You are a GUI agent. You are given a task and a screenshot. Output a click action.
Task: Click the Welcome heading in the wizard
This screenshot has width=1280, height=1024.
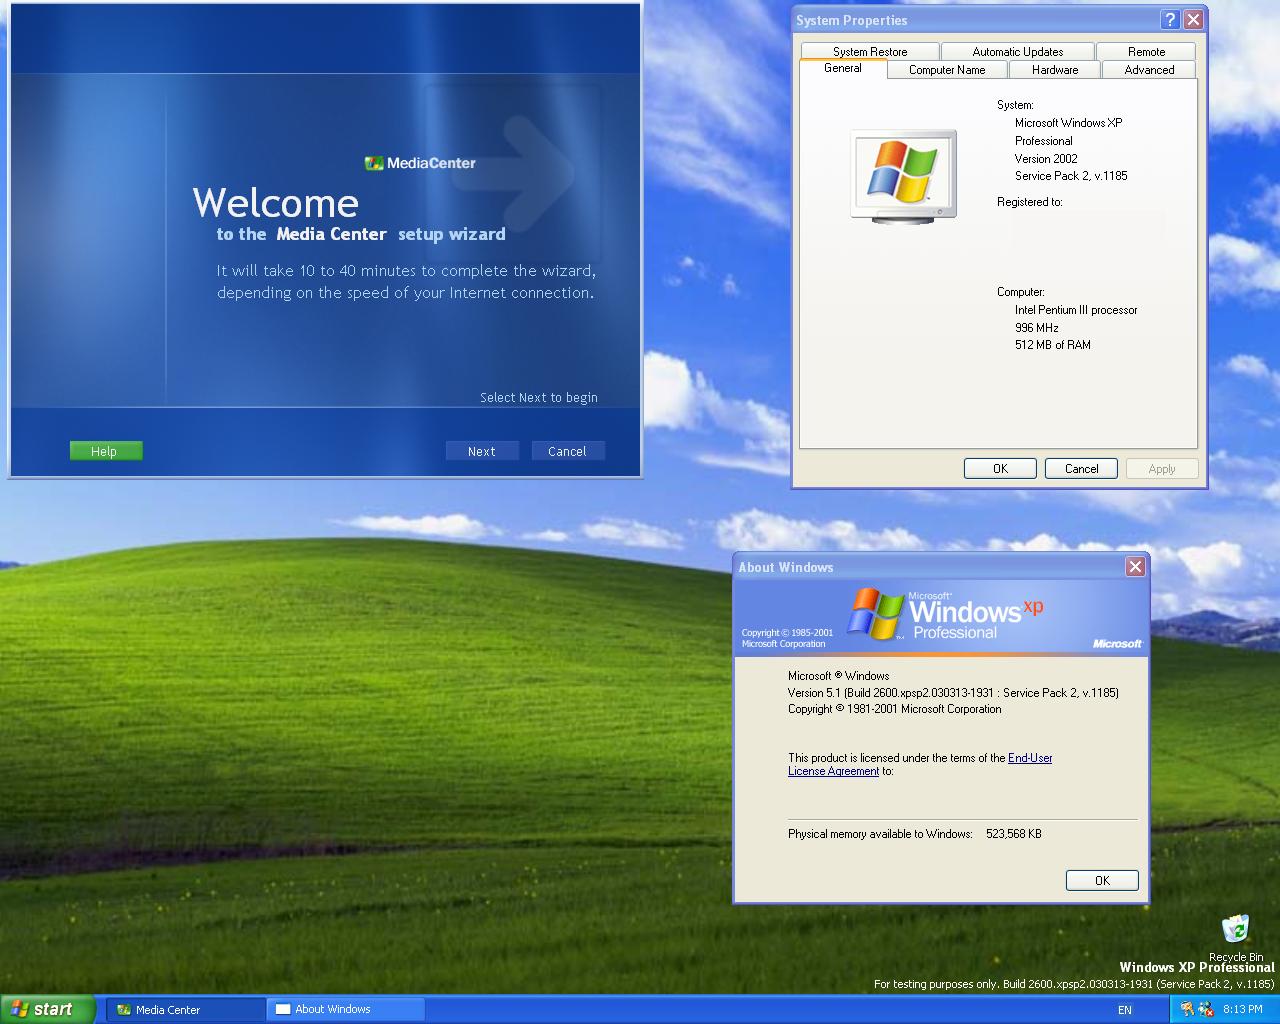[x=275, y=203]
